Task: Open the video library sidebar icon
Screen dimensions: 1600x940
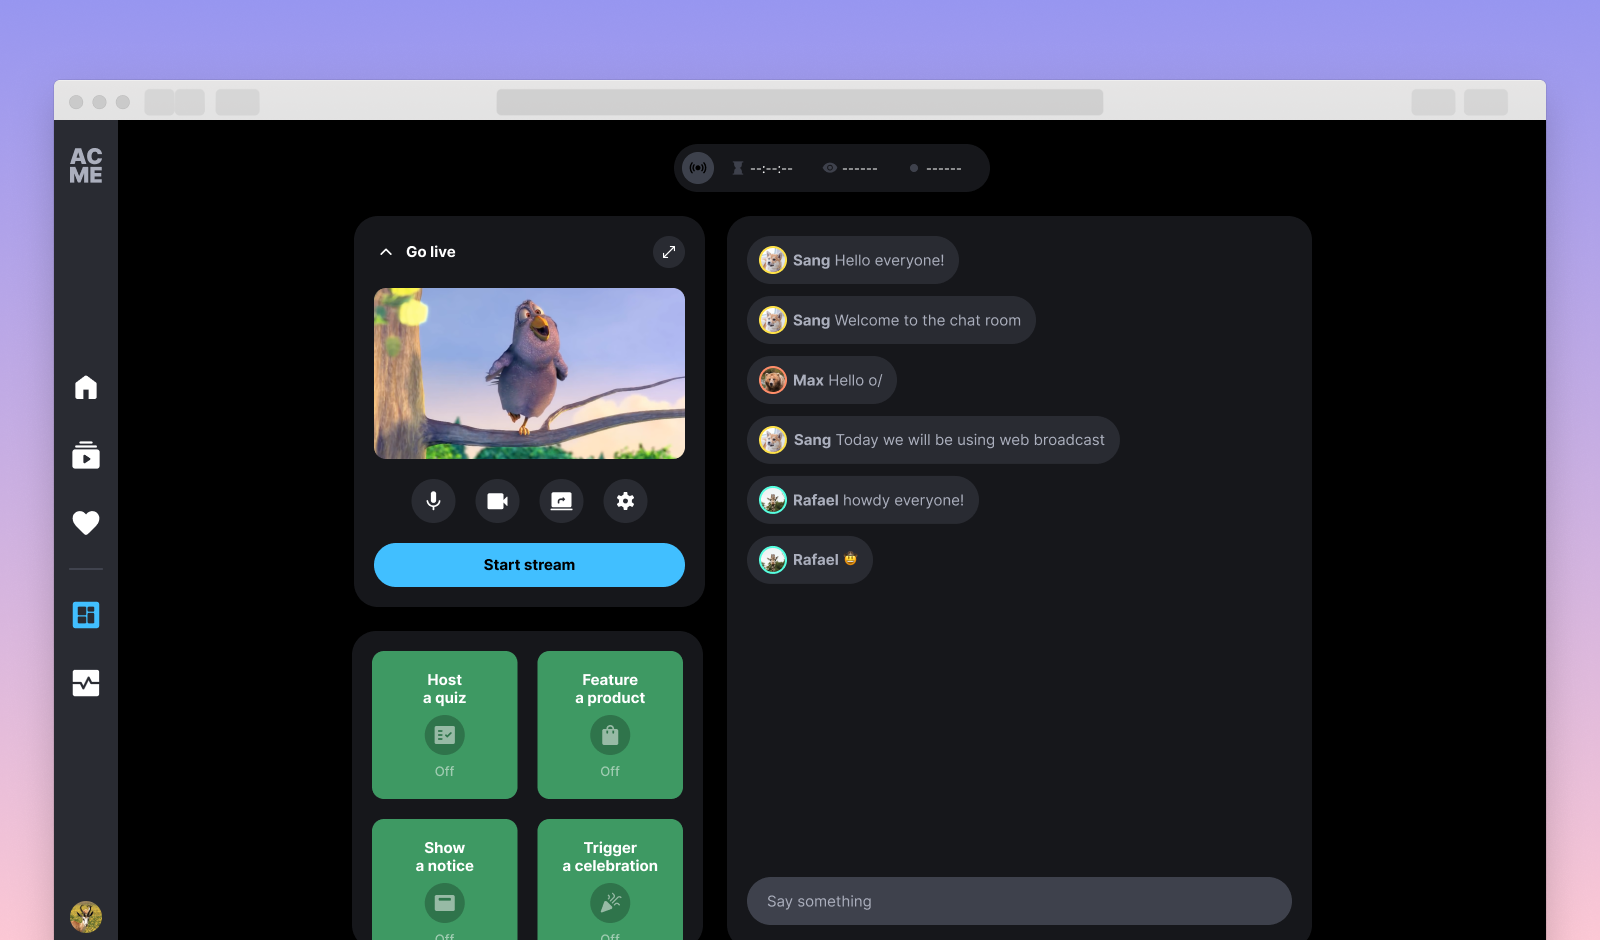Action: [x=86, y=455]
